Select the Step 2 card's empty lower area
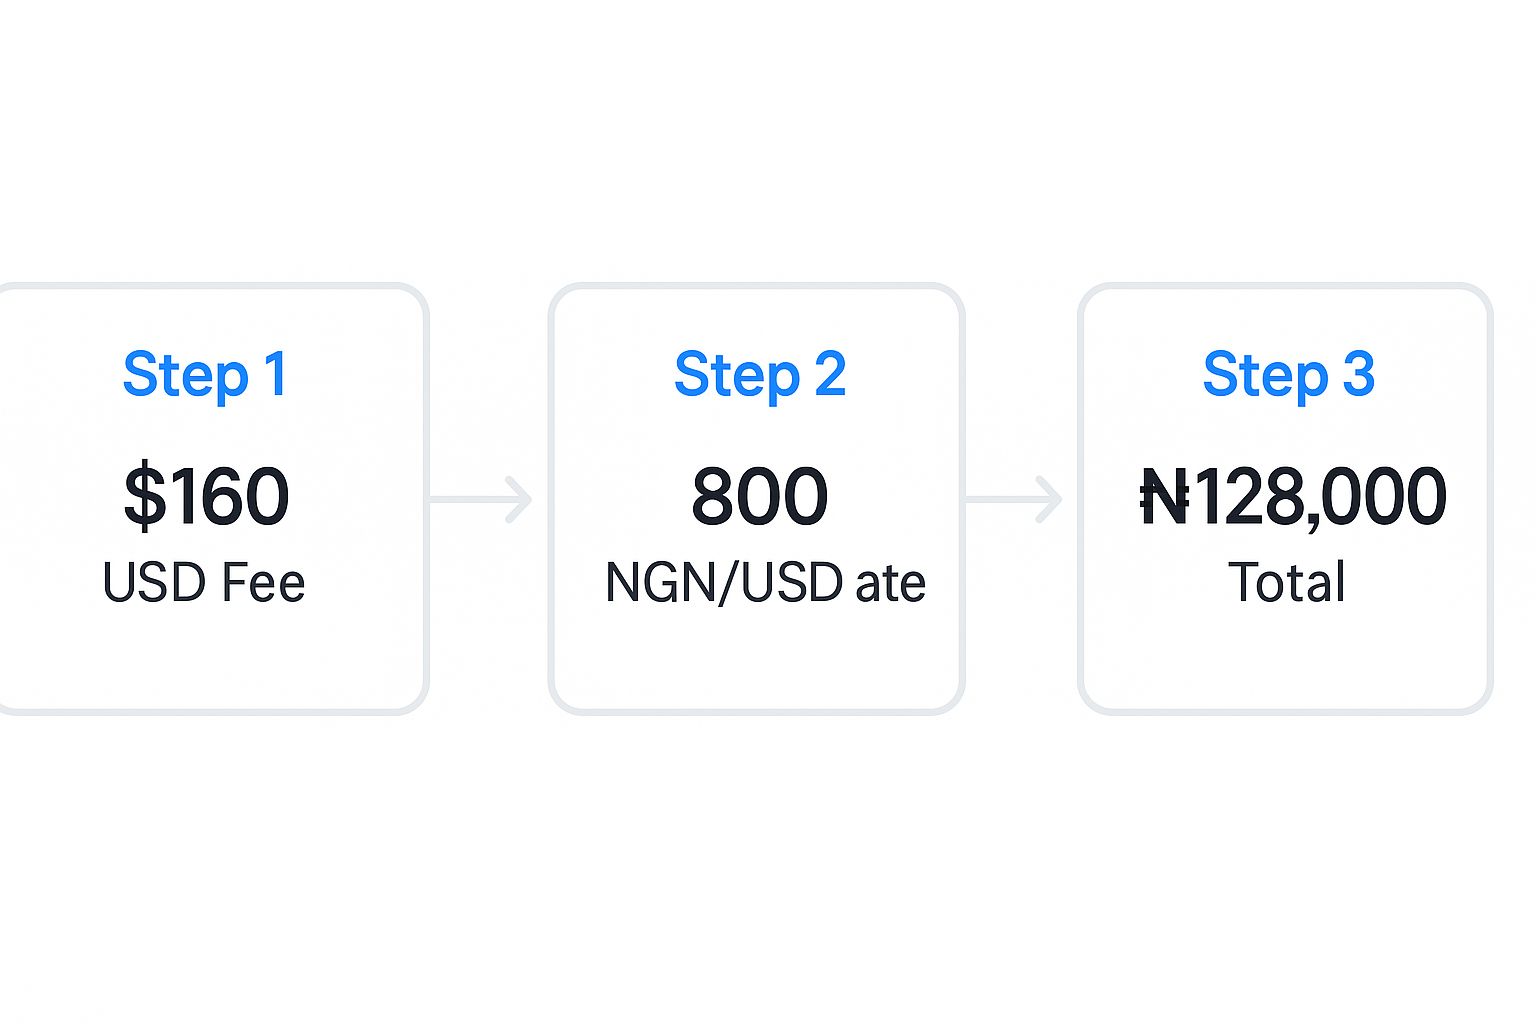Screen dimensions: 1536x1024 click(x=757, y=660)
